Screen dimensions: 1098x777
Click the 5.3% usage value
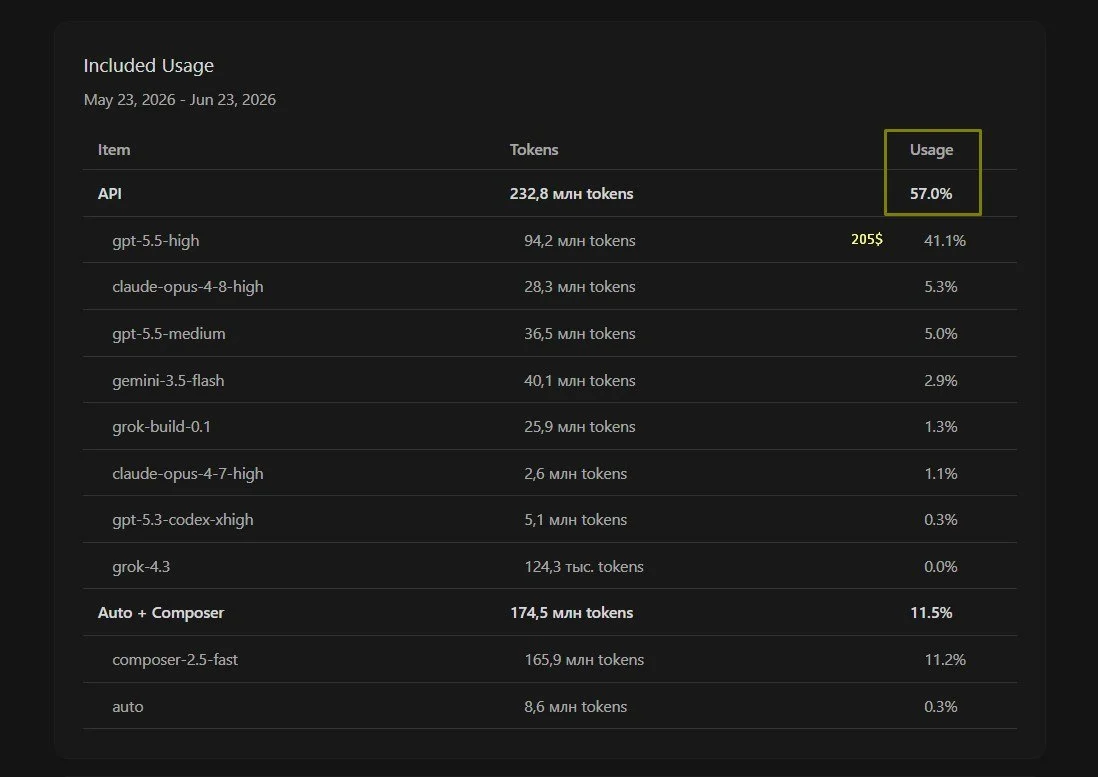click(940, 287)
